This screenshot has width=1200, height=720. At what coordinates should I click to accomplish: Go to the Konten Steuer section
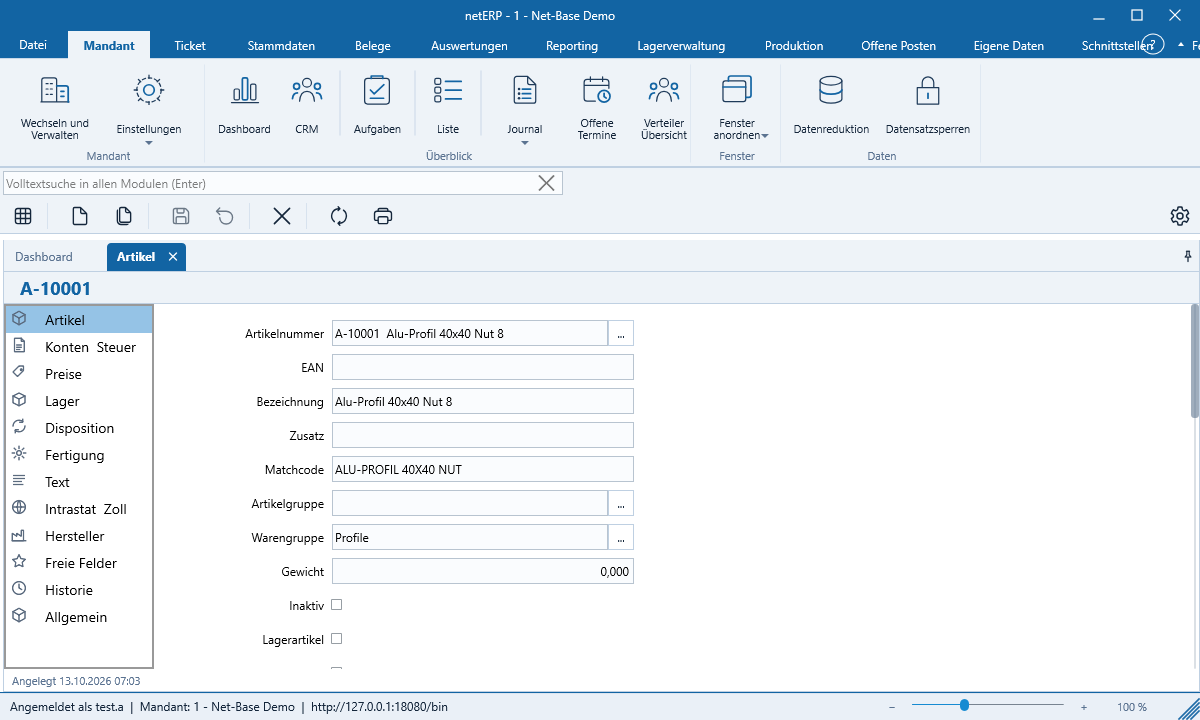(x=79, y=347)
